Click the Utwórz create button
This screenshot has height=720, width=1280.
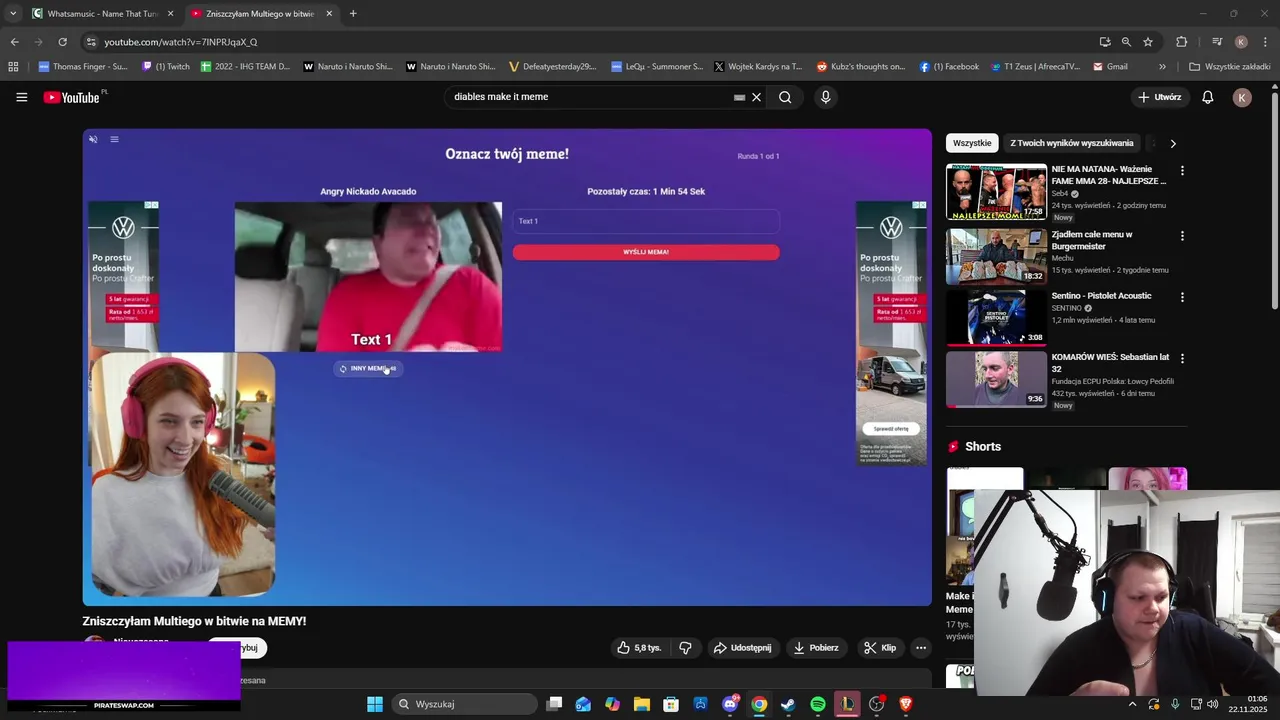tap(1159, 97)
